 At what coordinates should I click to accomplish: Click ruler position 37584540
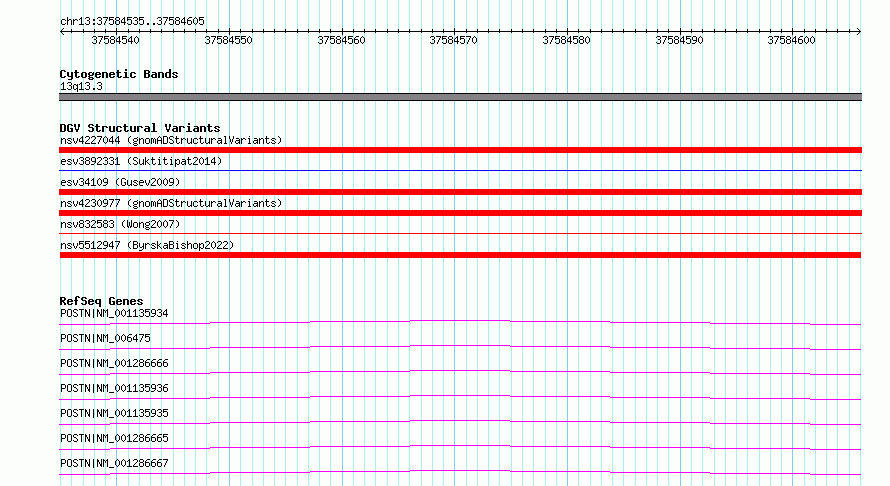(115, 40)
